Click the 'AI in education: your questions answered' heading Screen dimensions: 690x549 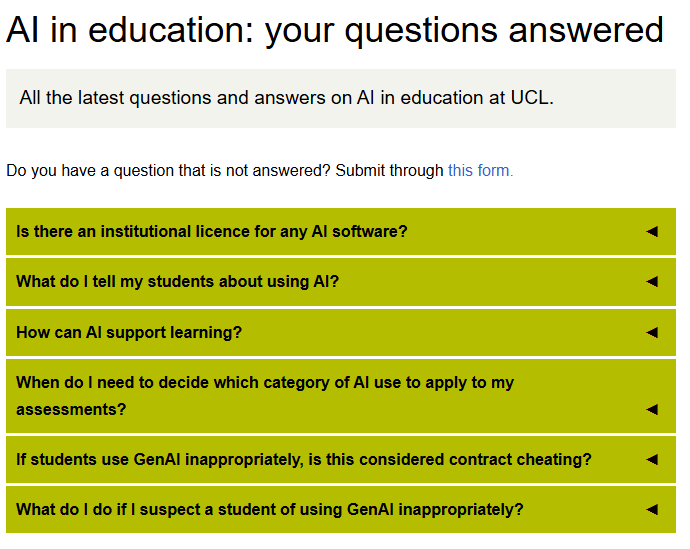[x=335, y=30]
